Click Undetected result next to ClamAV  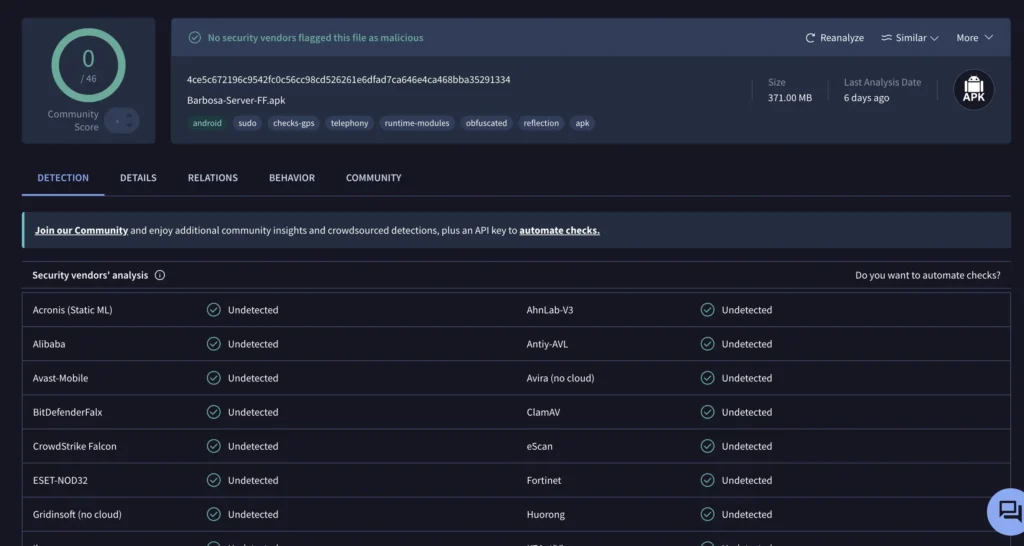click(746, 411)
